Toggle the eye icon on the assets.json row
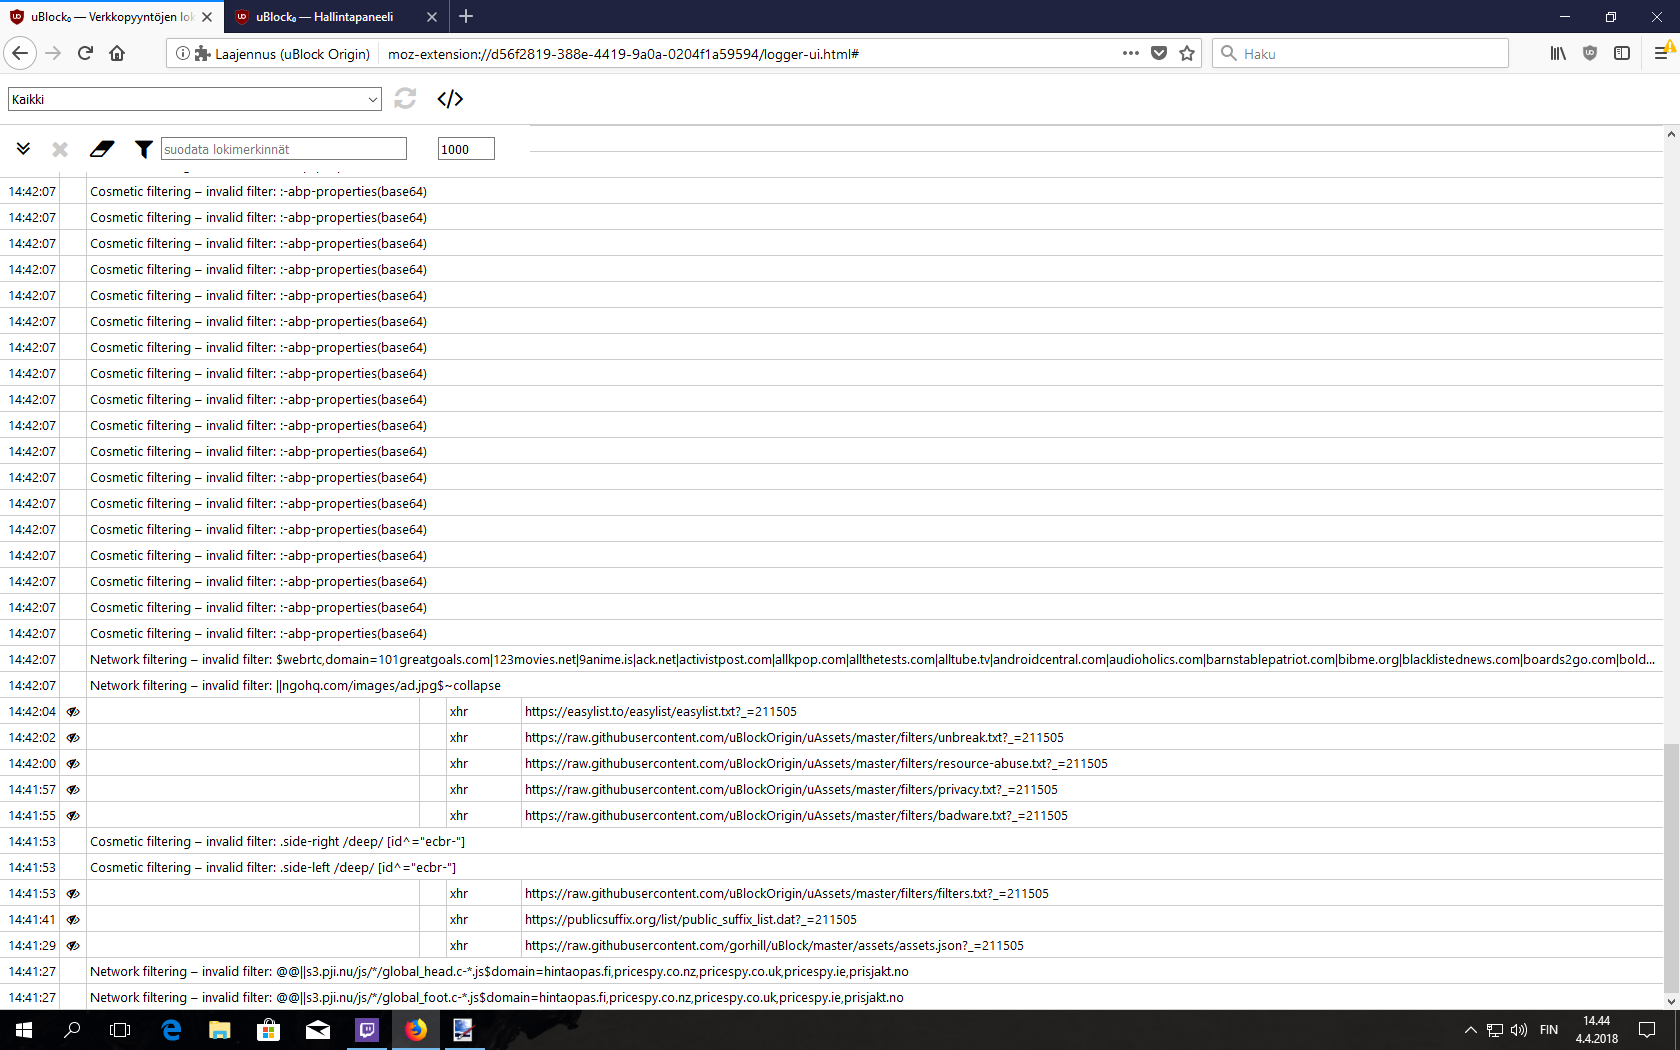Image resolution: width=1680 pixels, height=1050 pixels. (72, 945)
